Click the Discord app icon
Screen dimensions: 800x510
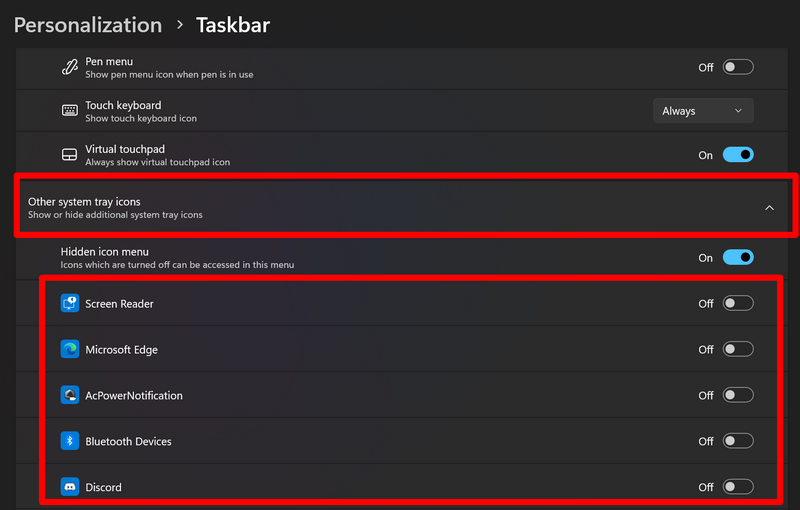69,487
